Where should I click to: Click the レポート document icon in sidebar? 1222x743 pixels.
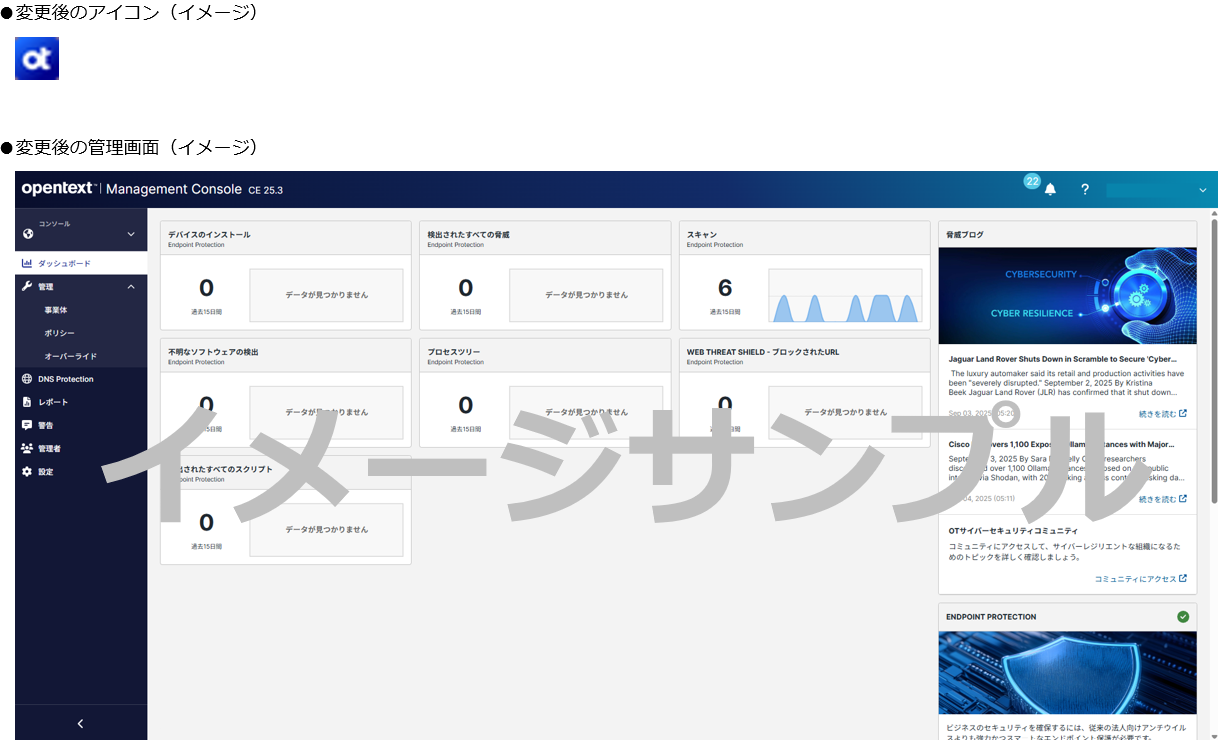[27, 402]
